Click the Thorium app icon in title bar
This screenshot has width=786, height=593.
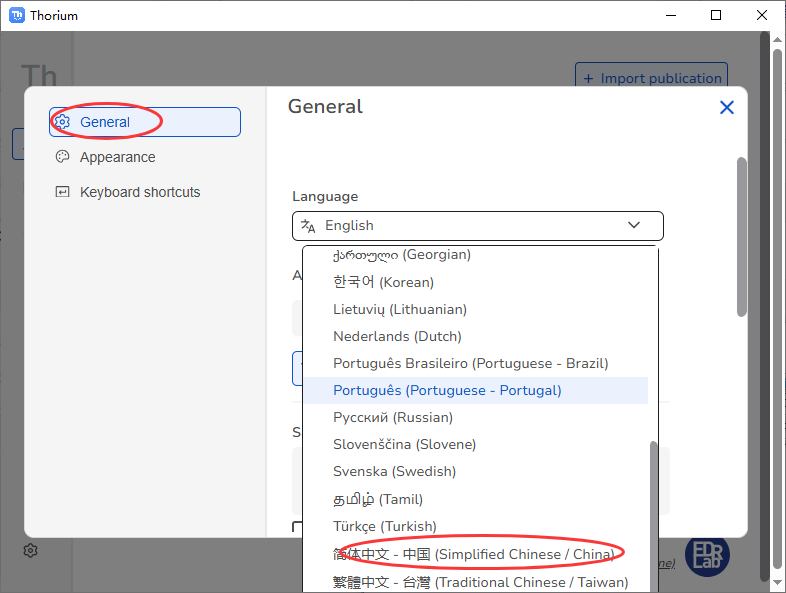pos(17,15)
